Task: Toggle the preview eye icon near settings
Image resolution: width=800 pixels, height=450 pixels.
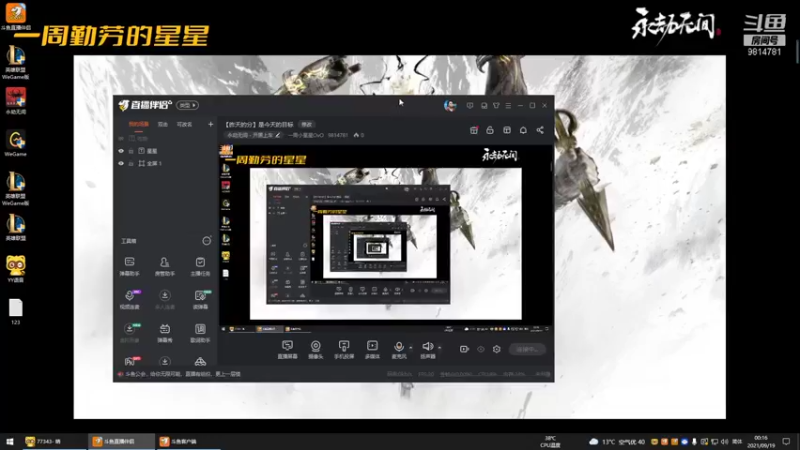Action: coord(481,349)
